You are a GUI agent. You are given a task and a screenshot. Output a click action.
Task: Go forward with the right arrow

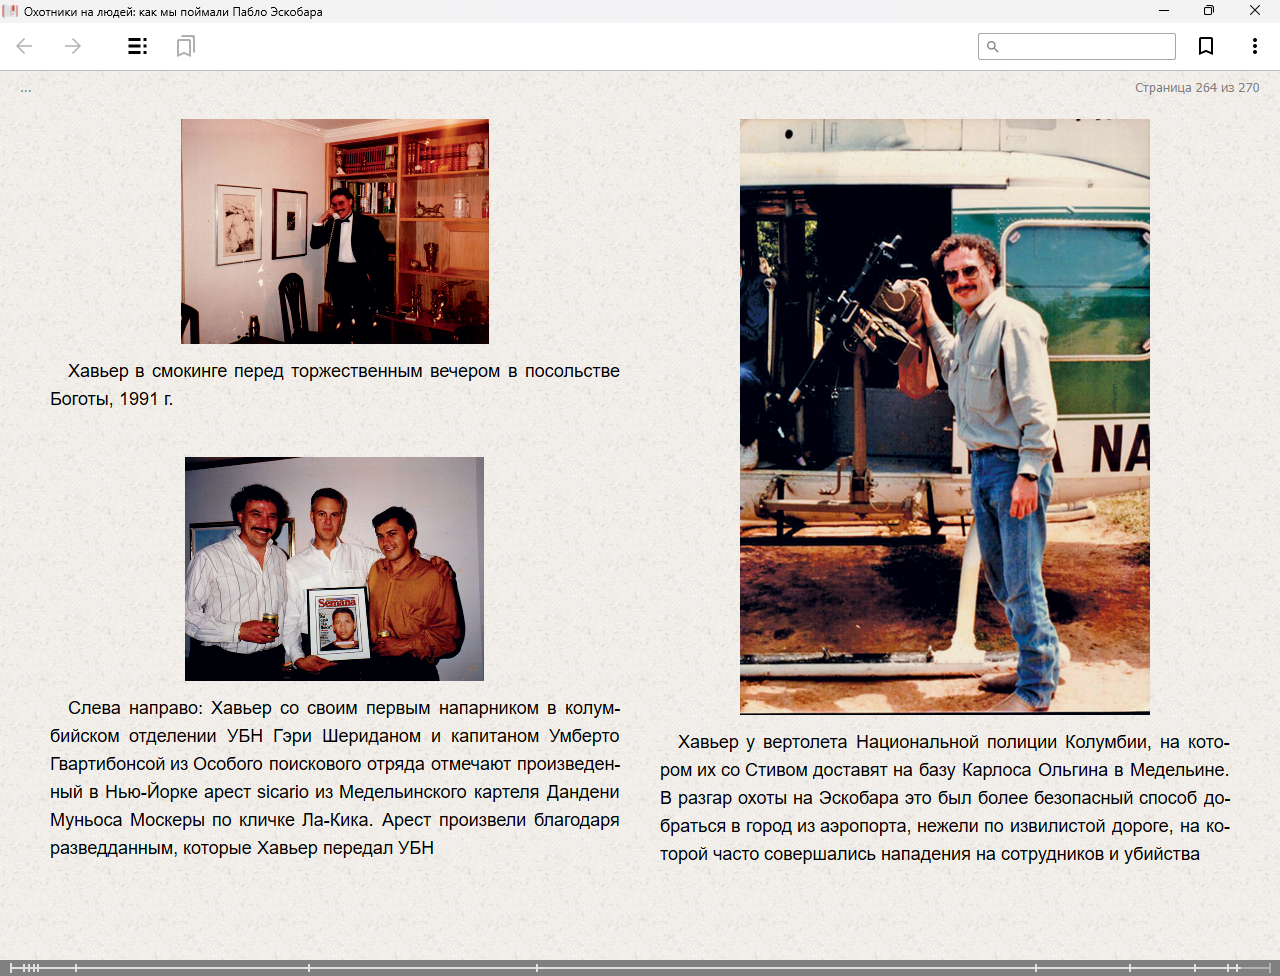click(73, 46)
